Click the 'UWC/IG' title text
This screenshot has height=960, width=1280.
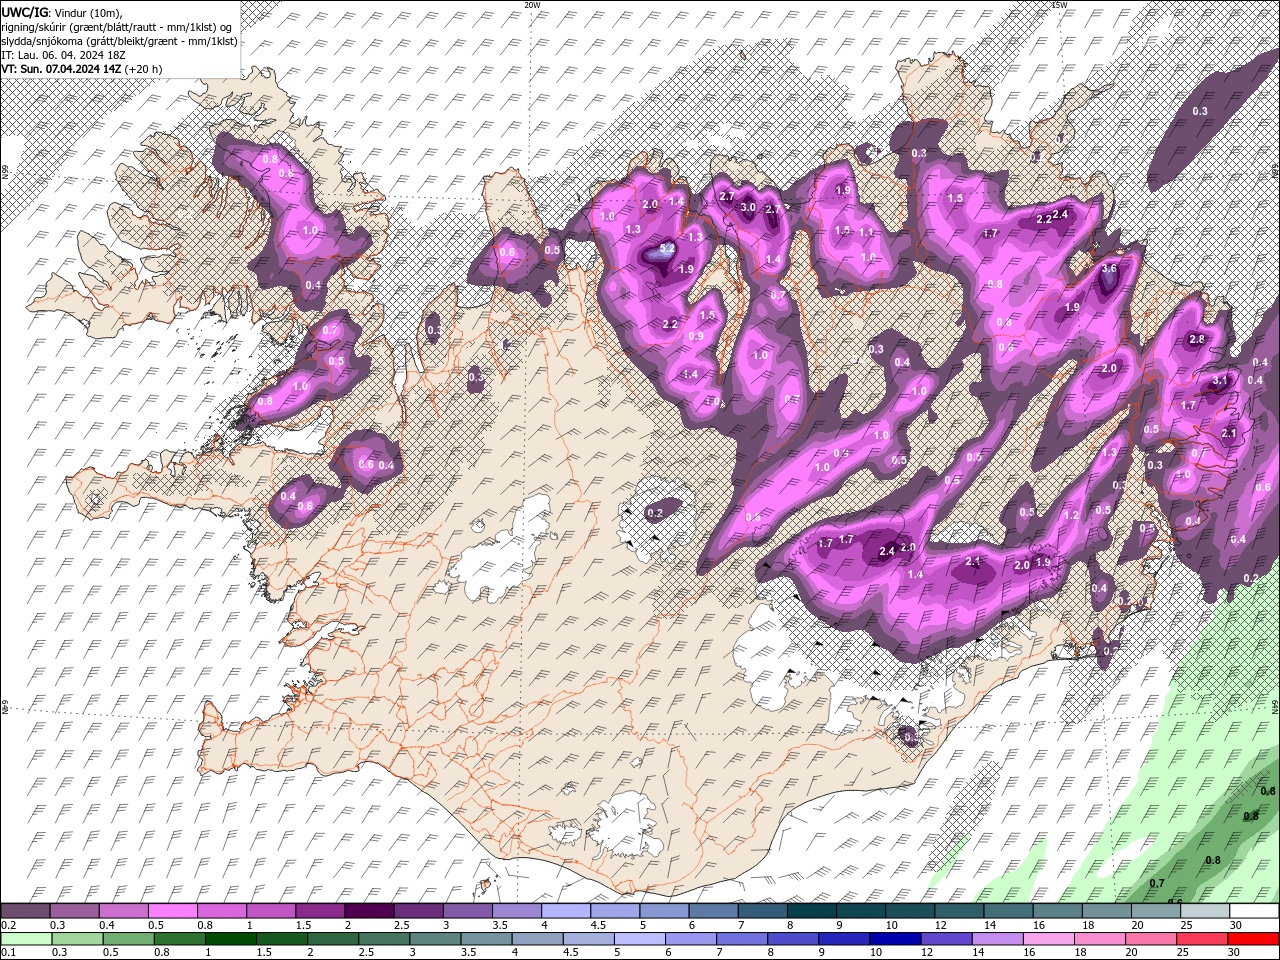(24, 12)
